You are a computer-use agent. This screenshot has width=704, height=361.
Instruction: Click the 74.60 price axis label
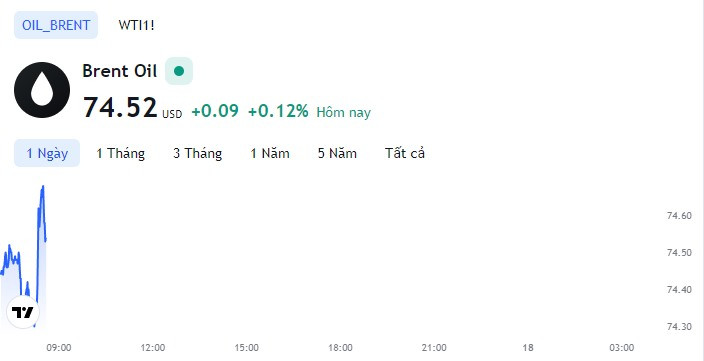[679, 216]
